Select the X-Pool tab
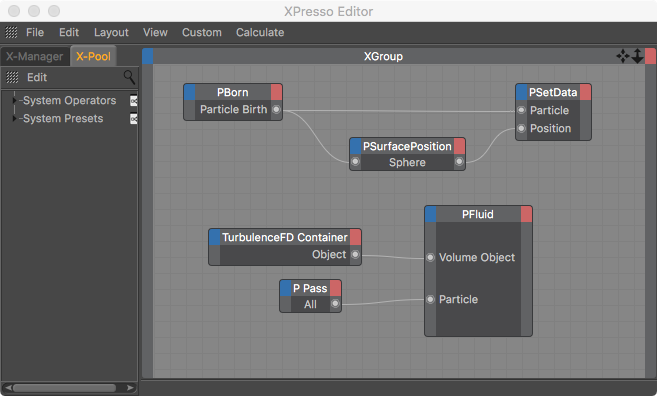The image size is (657, 396). click(x=93, y=56)
